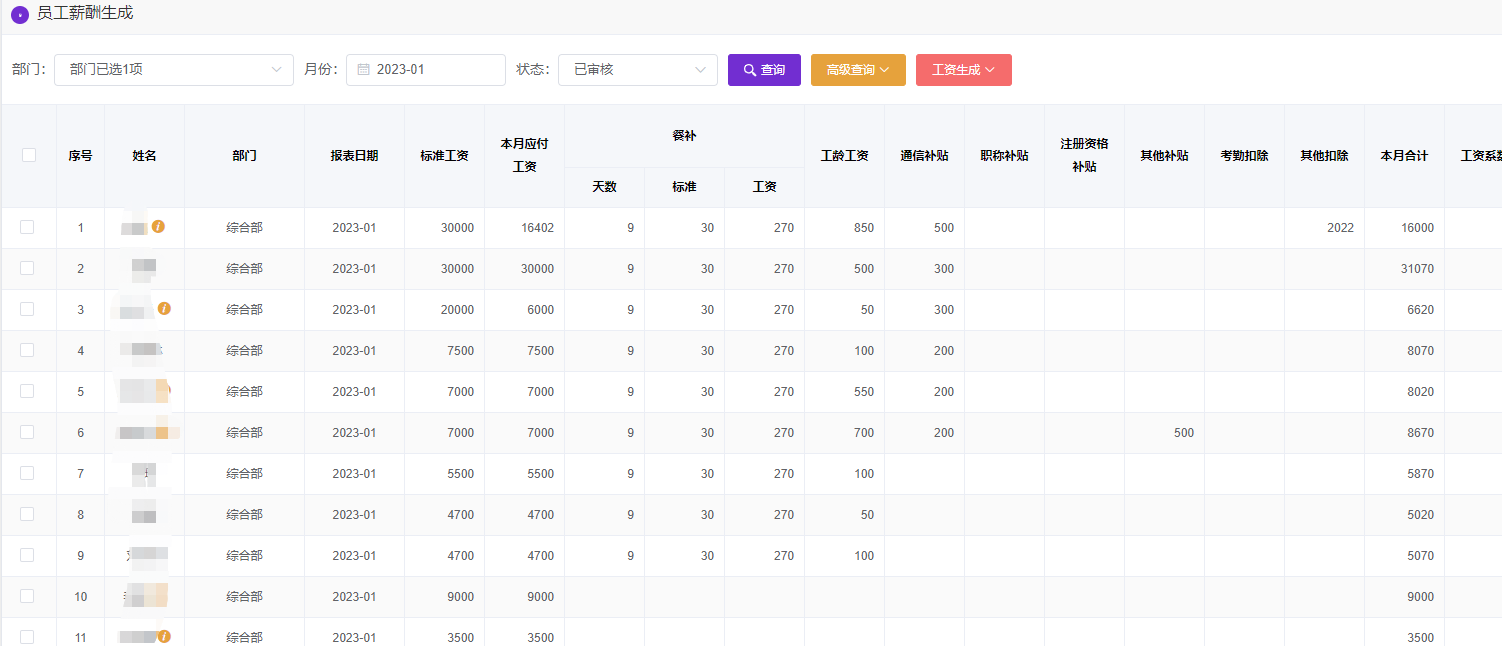
Task: Click the 2022 value in 其他扣除 column
Action: [x=1340, y=228]
